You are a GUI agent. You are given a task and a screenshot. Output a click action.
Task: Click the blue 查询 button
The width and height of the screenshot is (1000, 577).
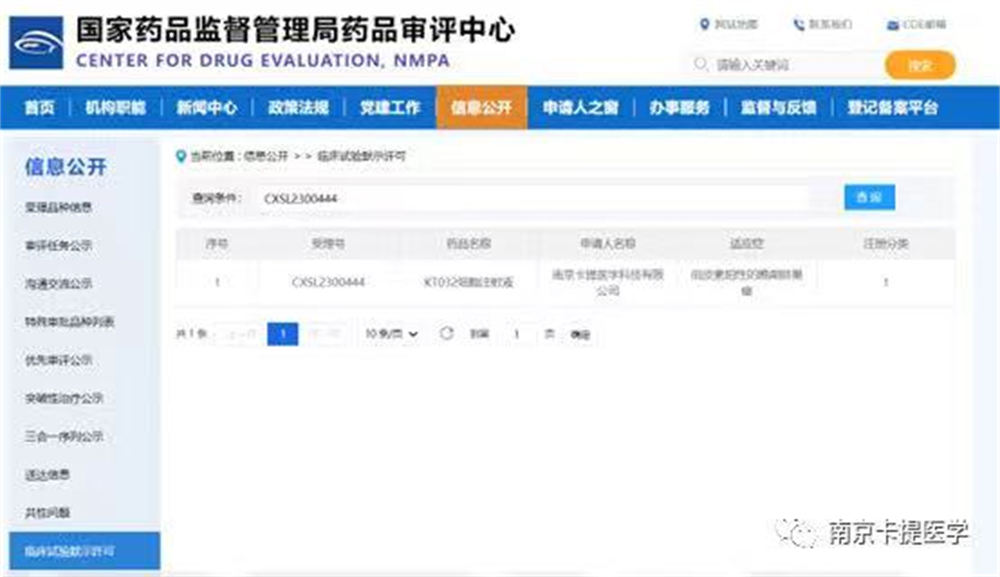point(869,197)
